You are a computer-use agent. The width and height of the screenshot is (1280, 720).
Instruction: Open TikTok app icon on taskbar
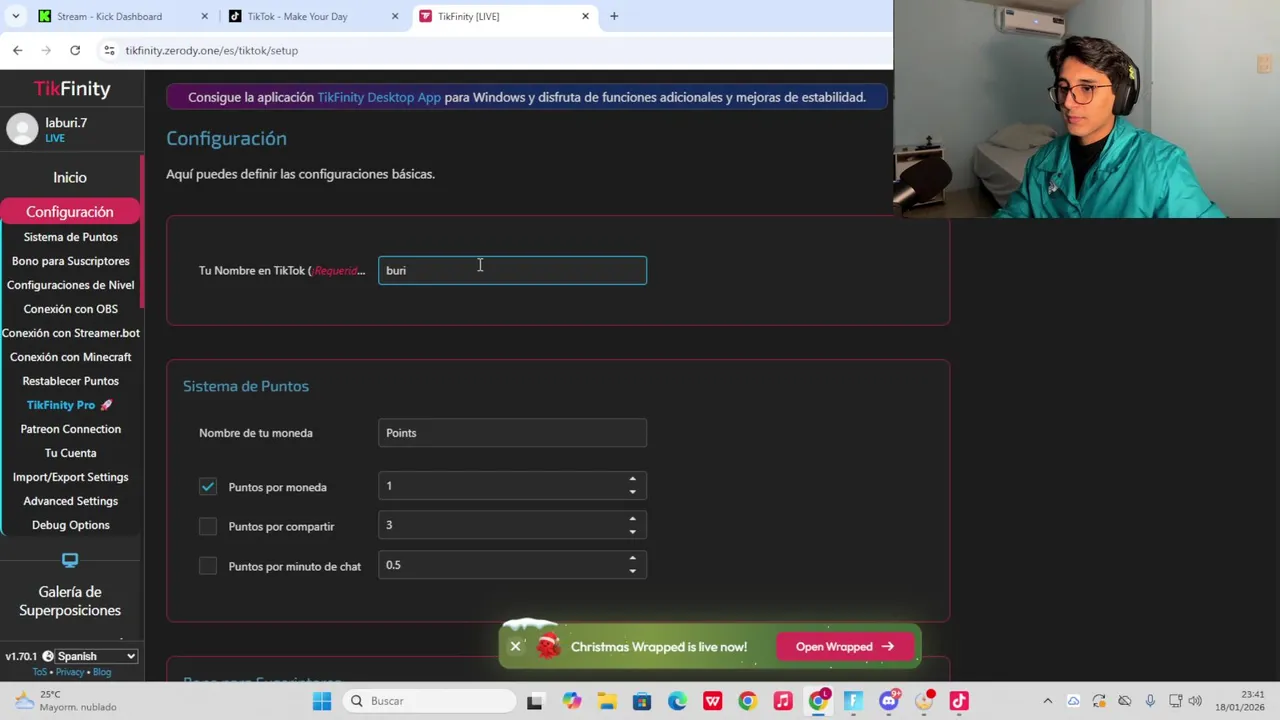click(959, 701)
